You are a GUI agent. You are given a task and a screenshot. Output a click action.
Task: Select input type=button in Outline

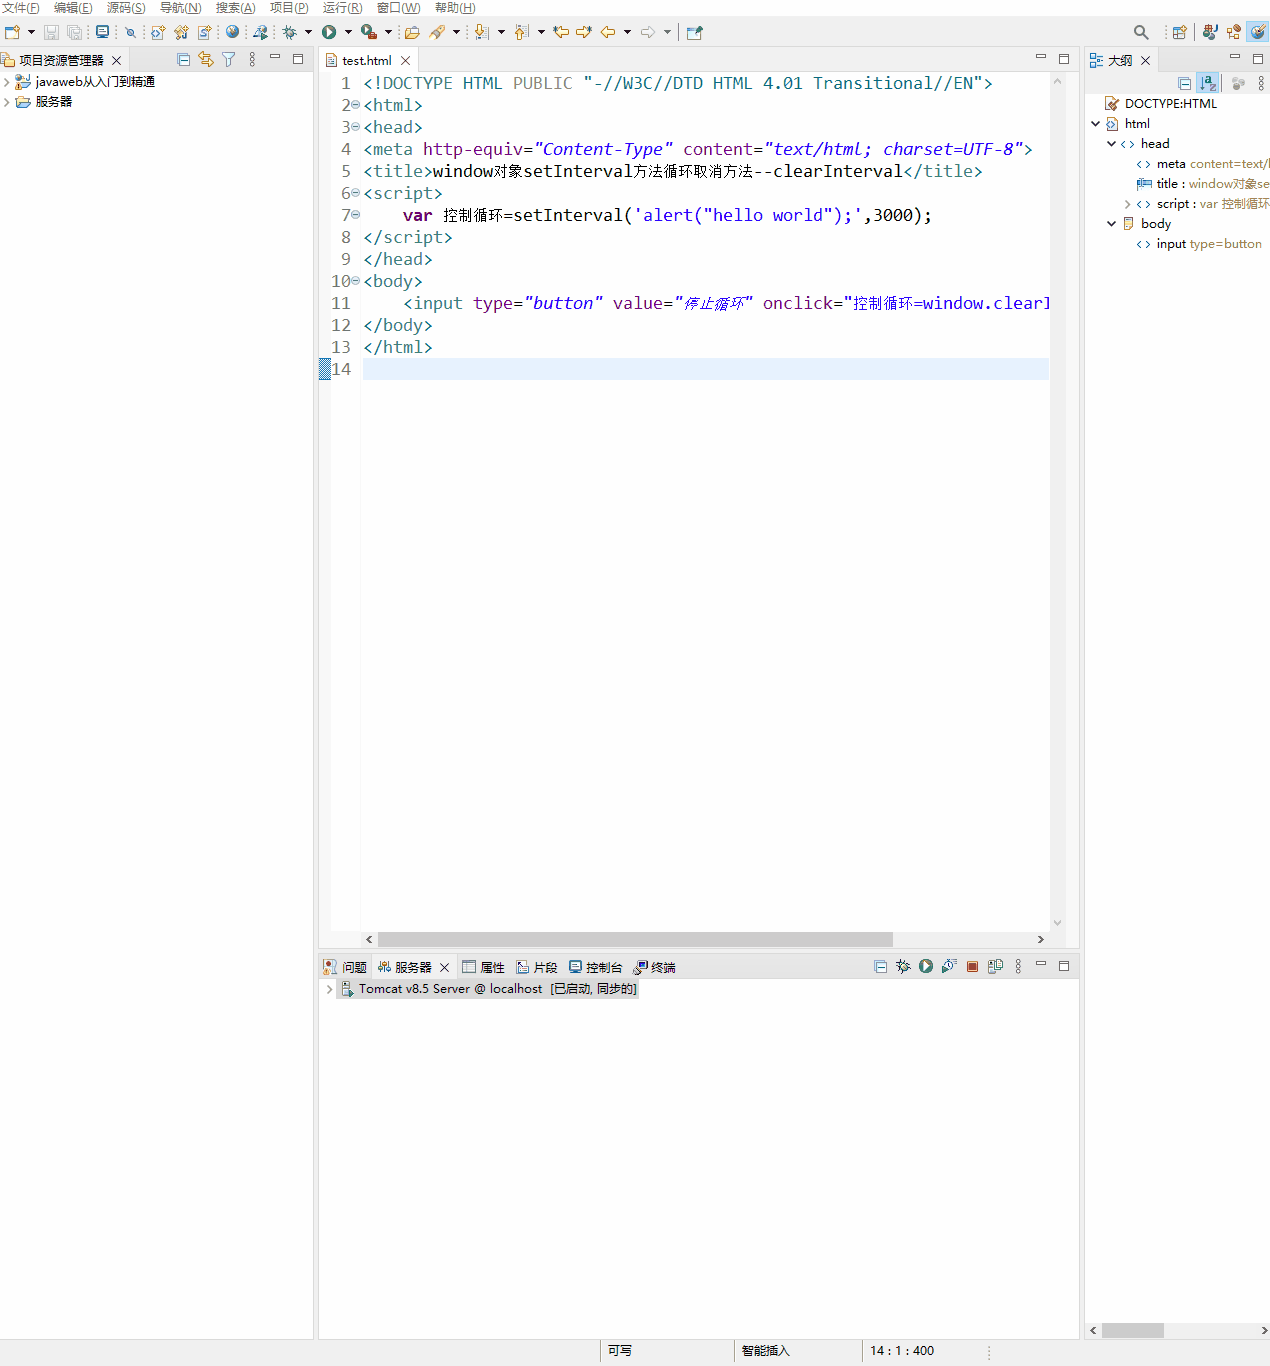pos(1199,244)
